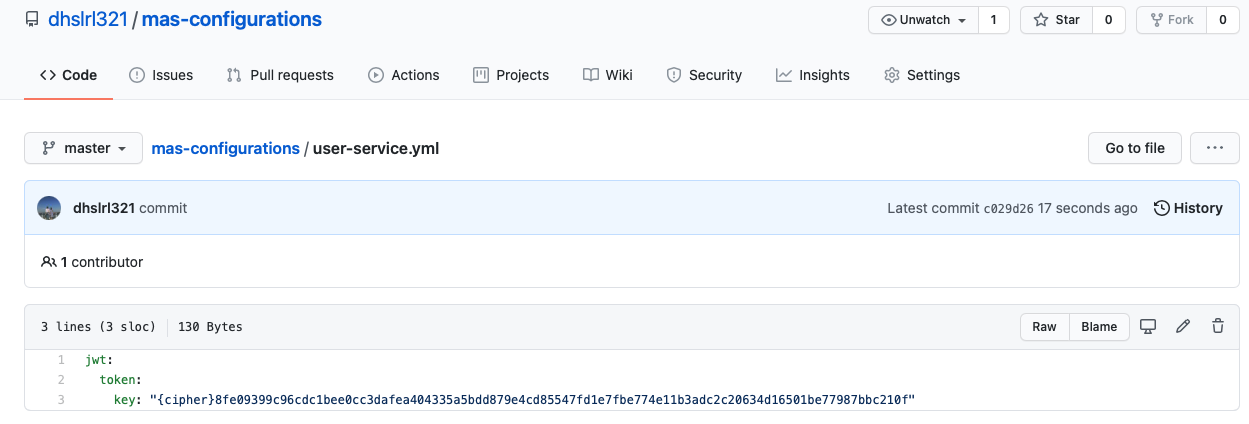Open mas-configurations repository title link

point(232,19)
